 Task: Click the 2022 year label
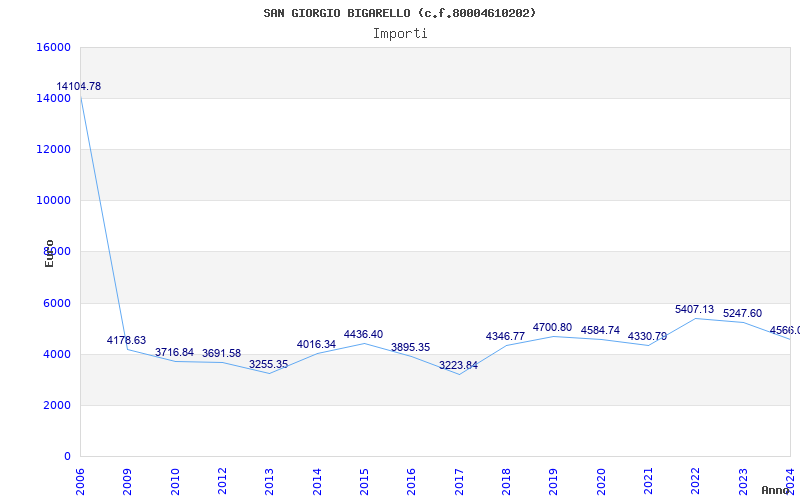[x=696, y=481]
